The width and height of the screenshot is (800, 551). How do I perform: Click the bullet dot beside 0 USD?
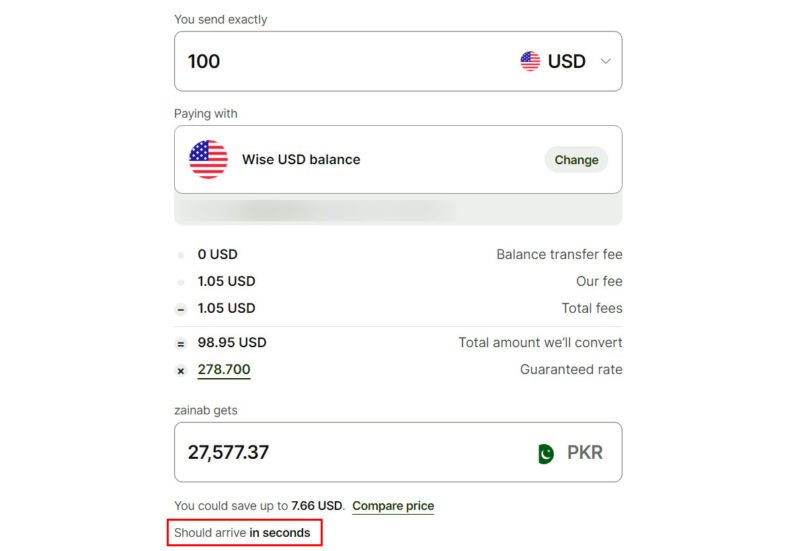coord(181,255)
